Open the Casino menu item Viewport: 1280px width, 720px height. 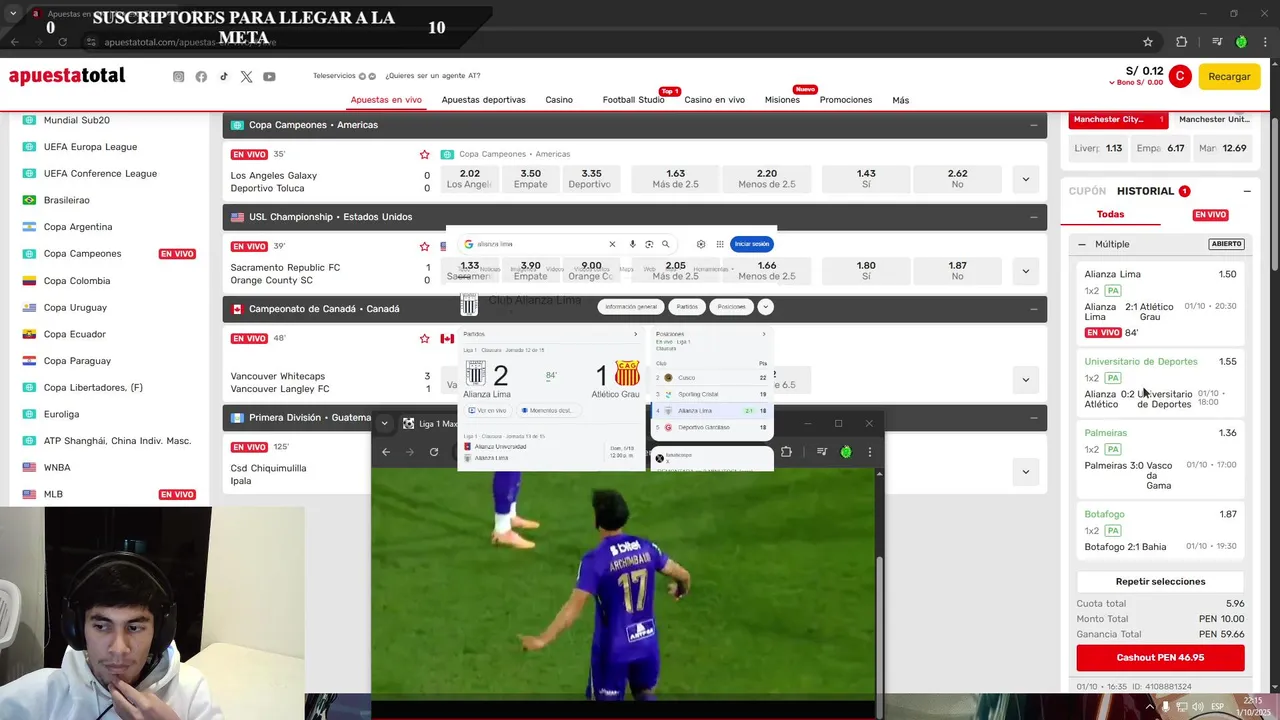[x=559, y=100]
